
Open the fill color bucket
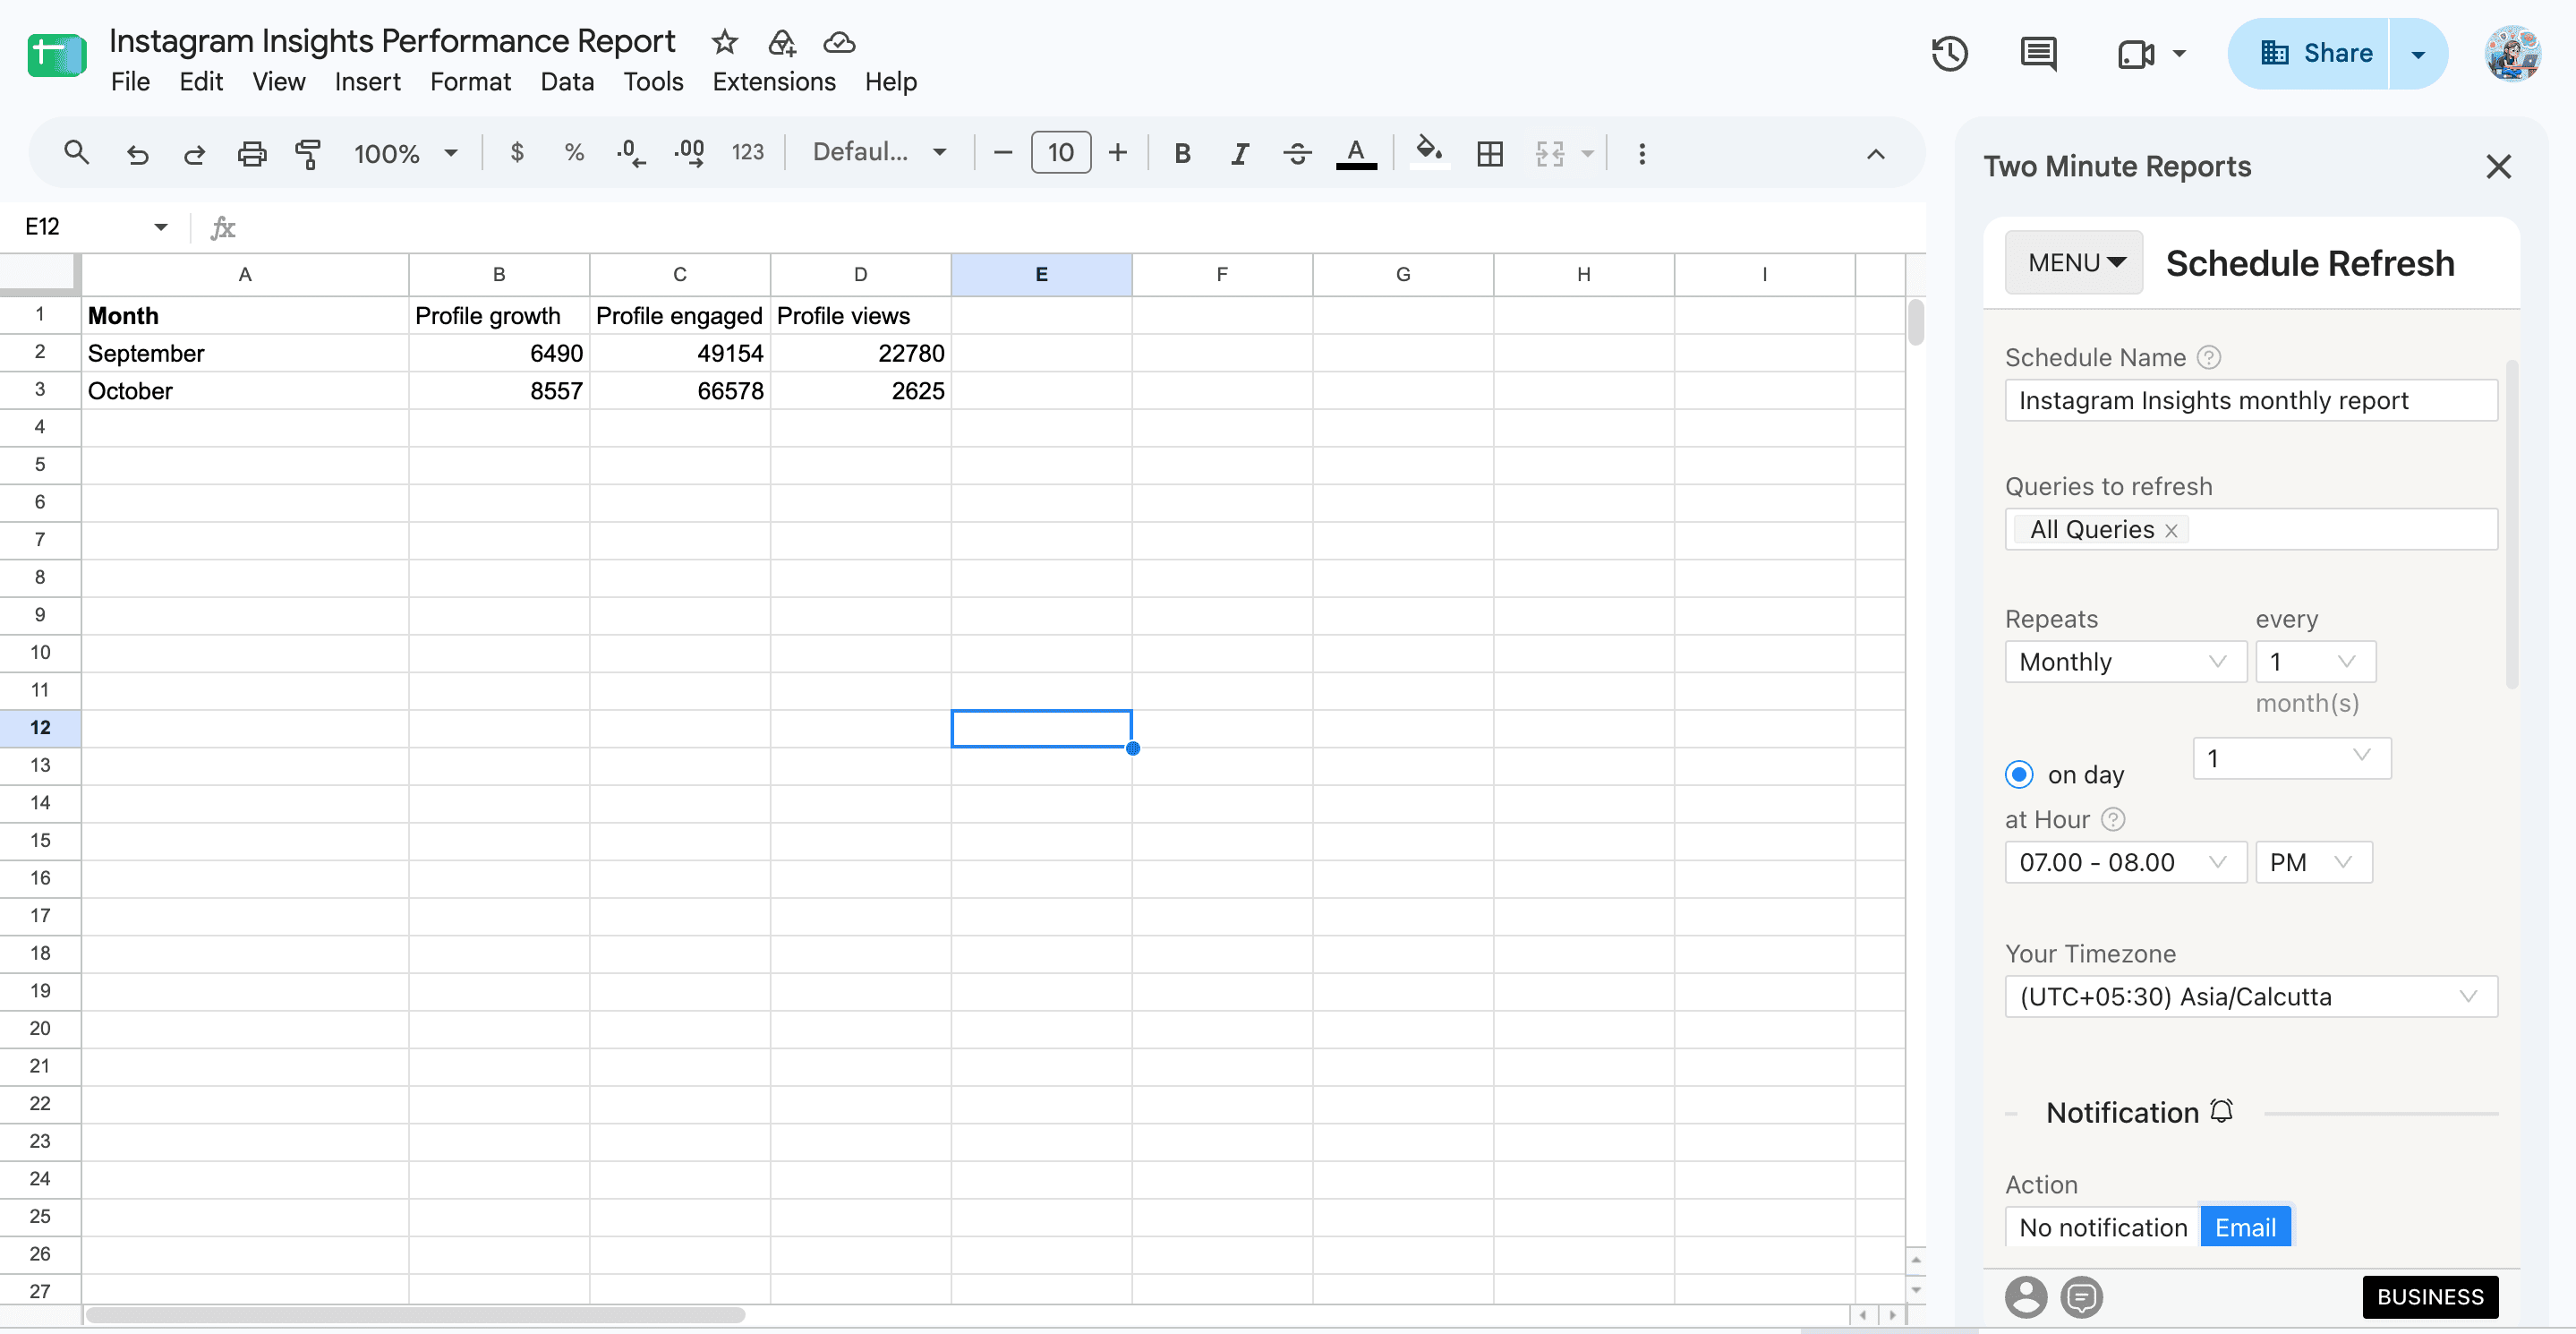(x=1429, y=152)
